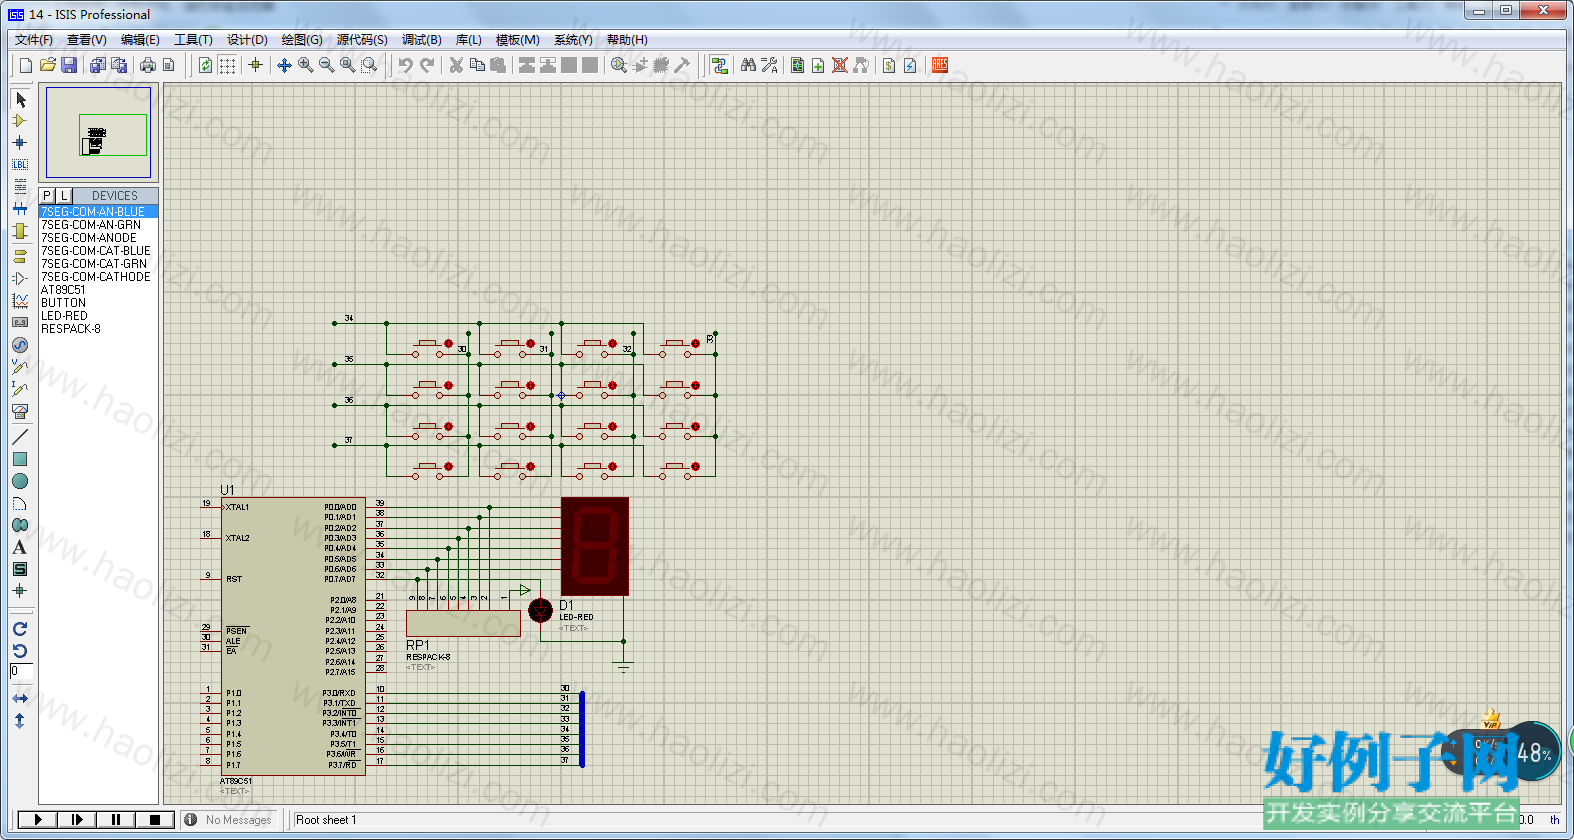Select the 2D Text 'A' tool
Viewport: 1574px width, 840px height.
coord(20,547)
